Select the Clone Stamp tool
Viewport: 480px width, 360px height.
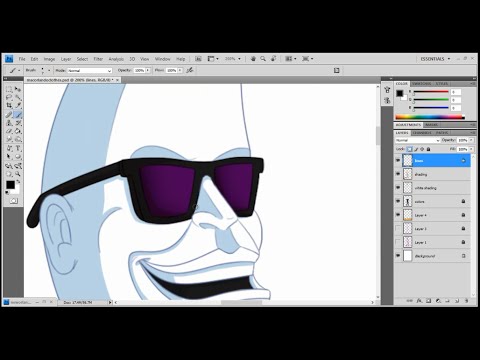point(9,123)
